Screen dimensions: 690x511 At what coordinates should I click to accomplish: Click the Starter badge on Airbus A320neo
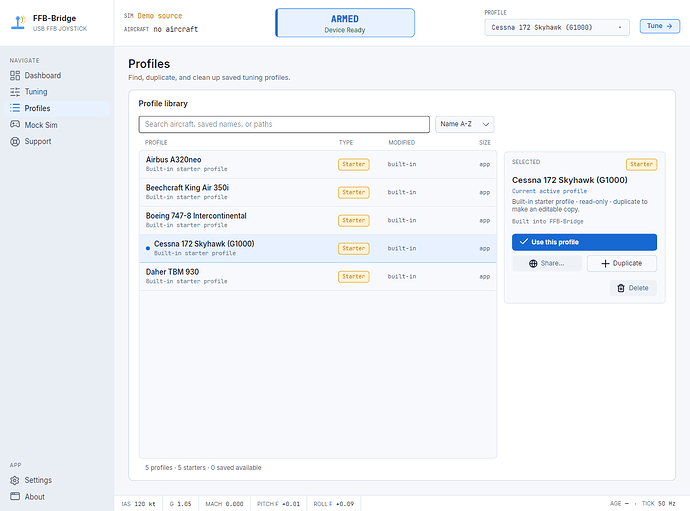(354, 164)
